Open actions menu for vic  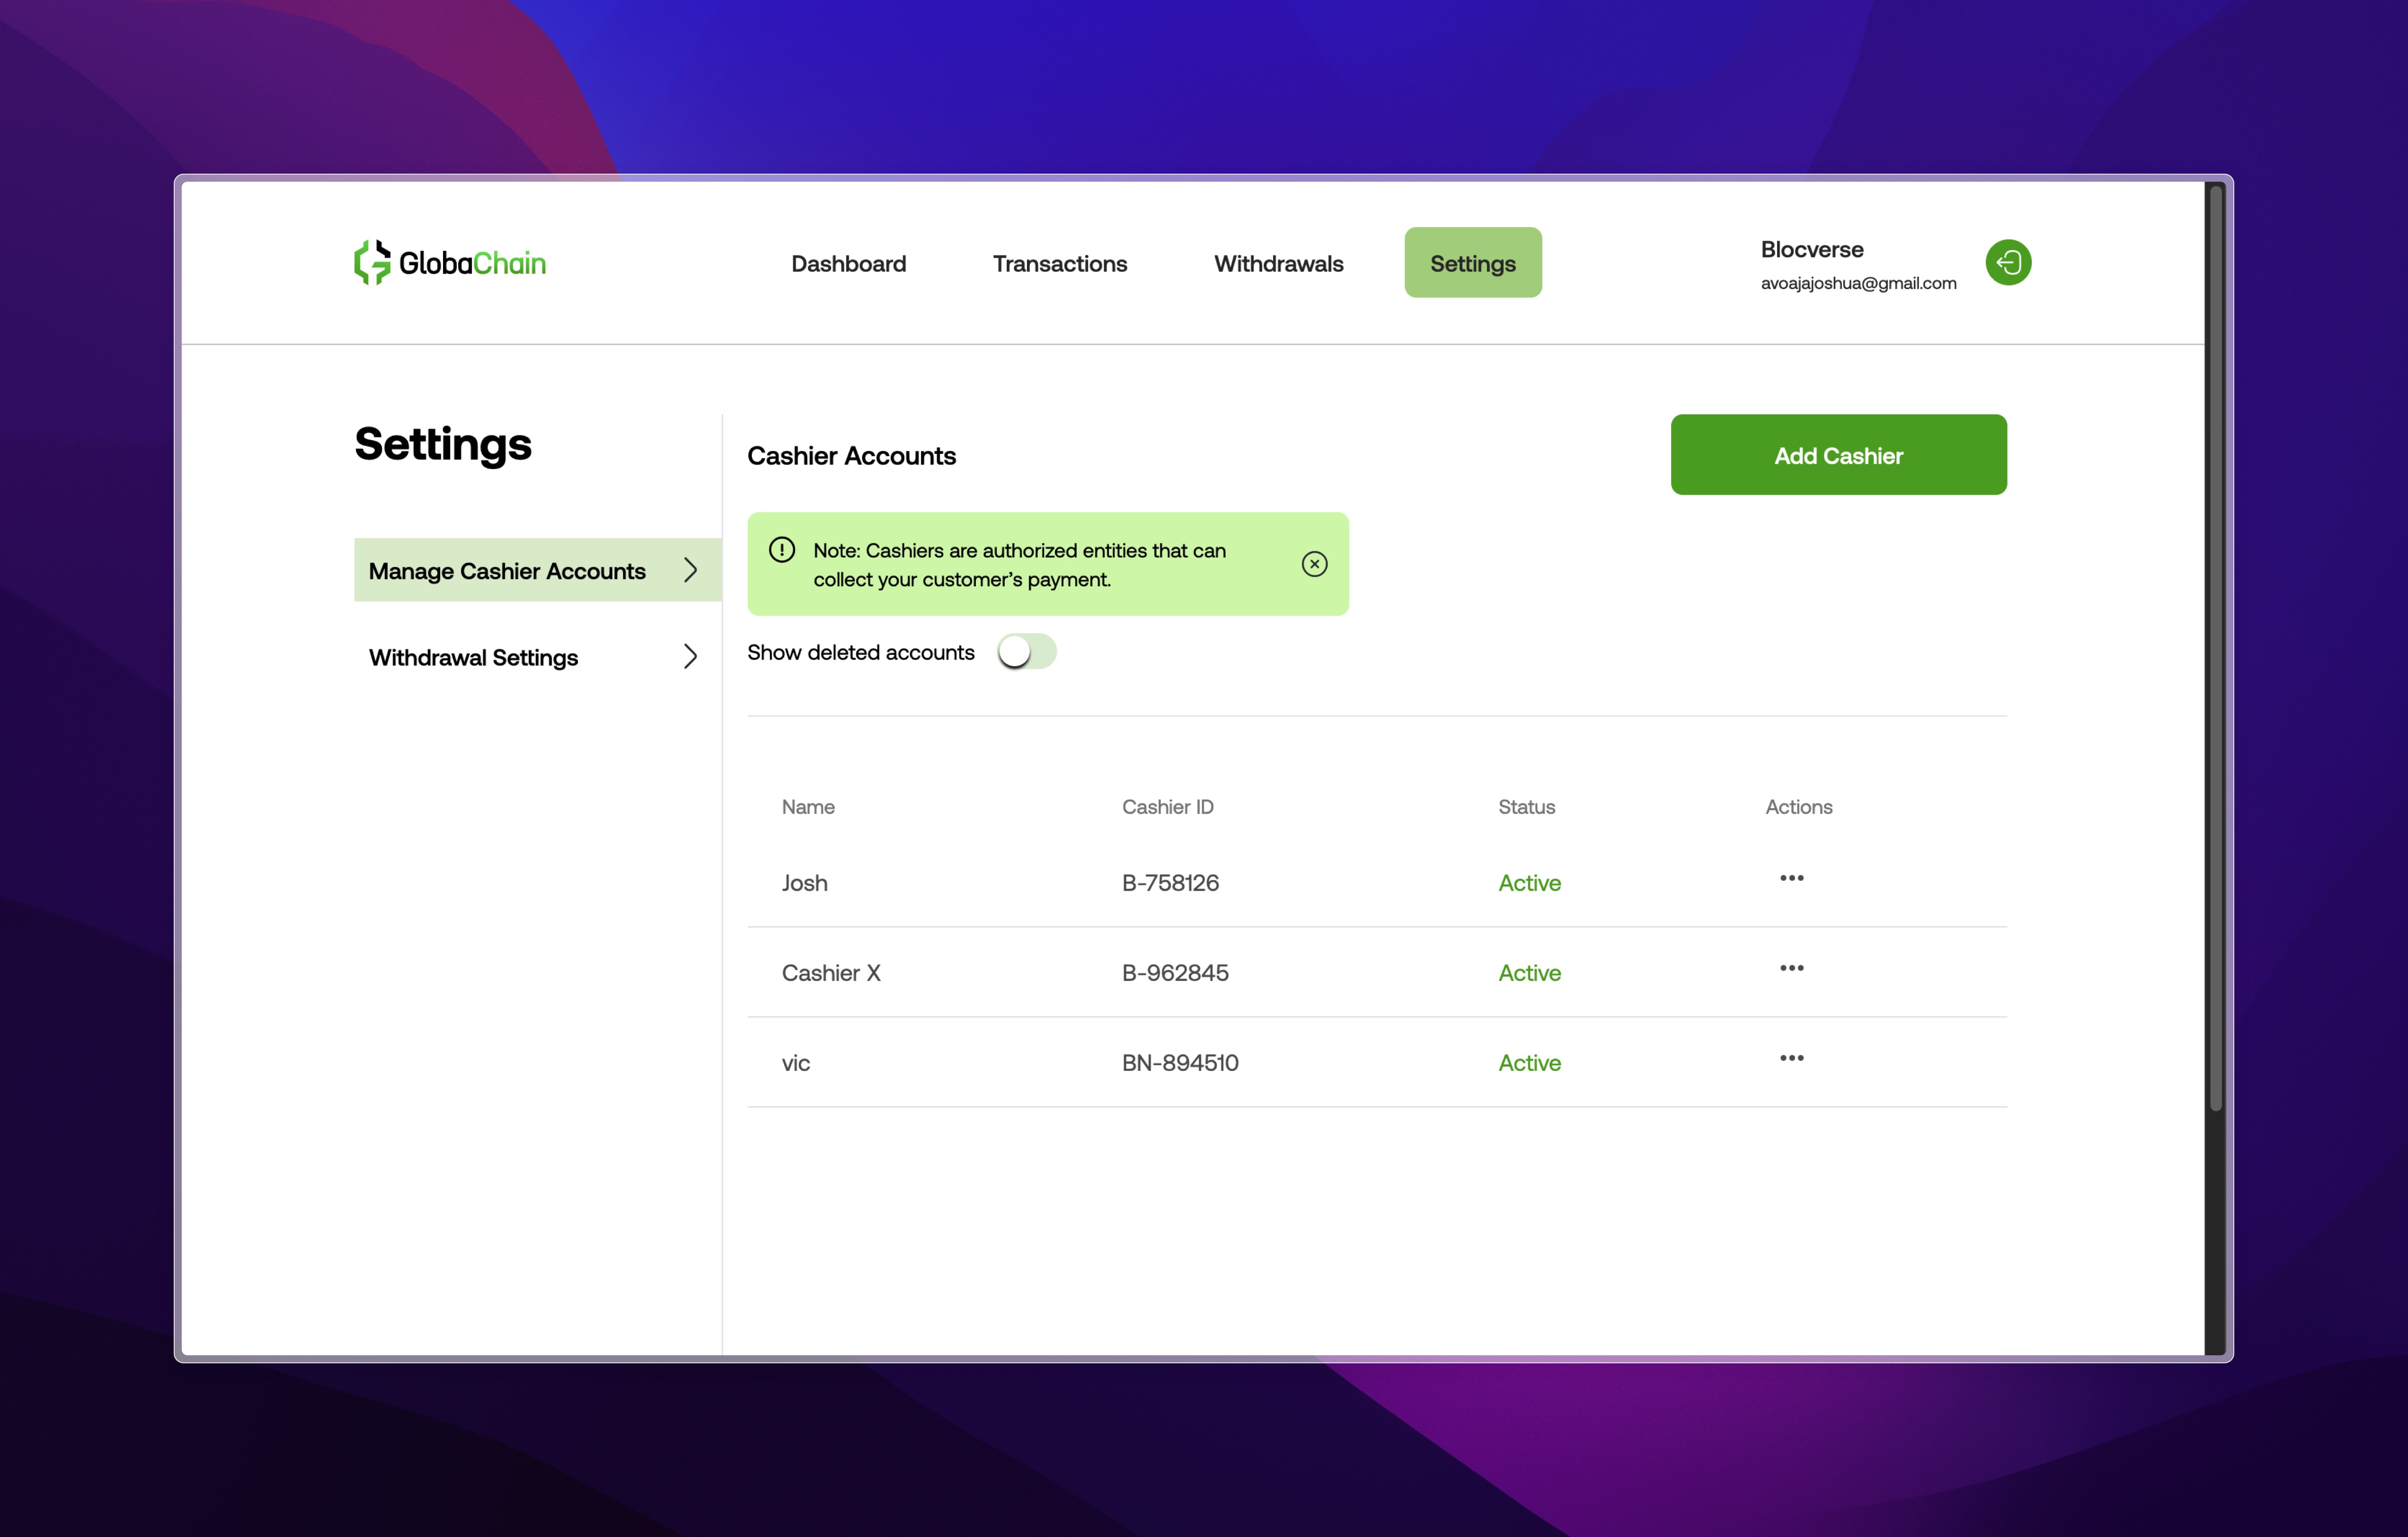[x=1791, y=1058]
